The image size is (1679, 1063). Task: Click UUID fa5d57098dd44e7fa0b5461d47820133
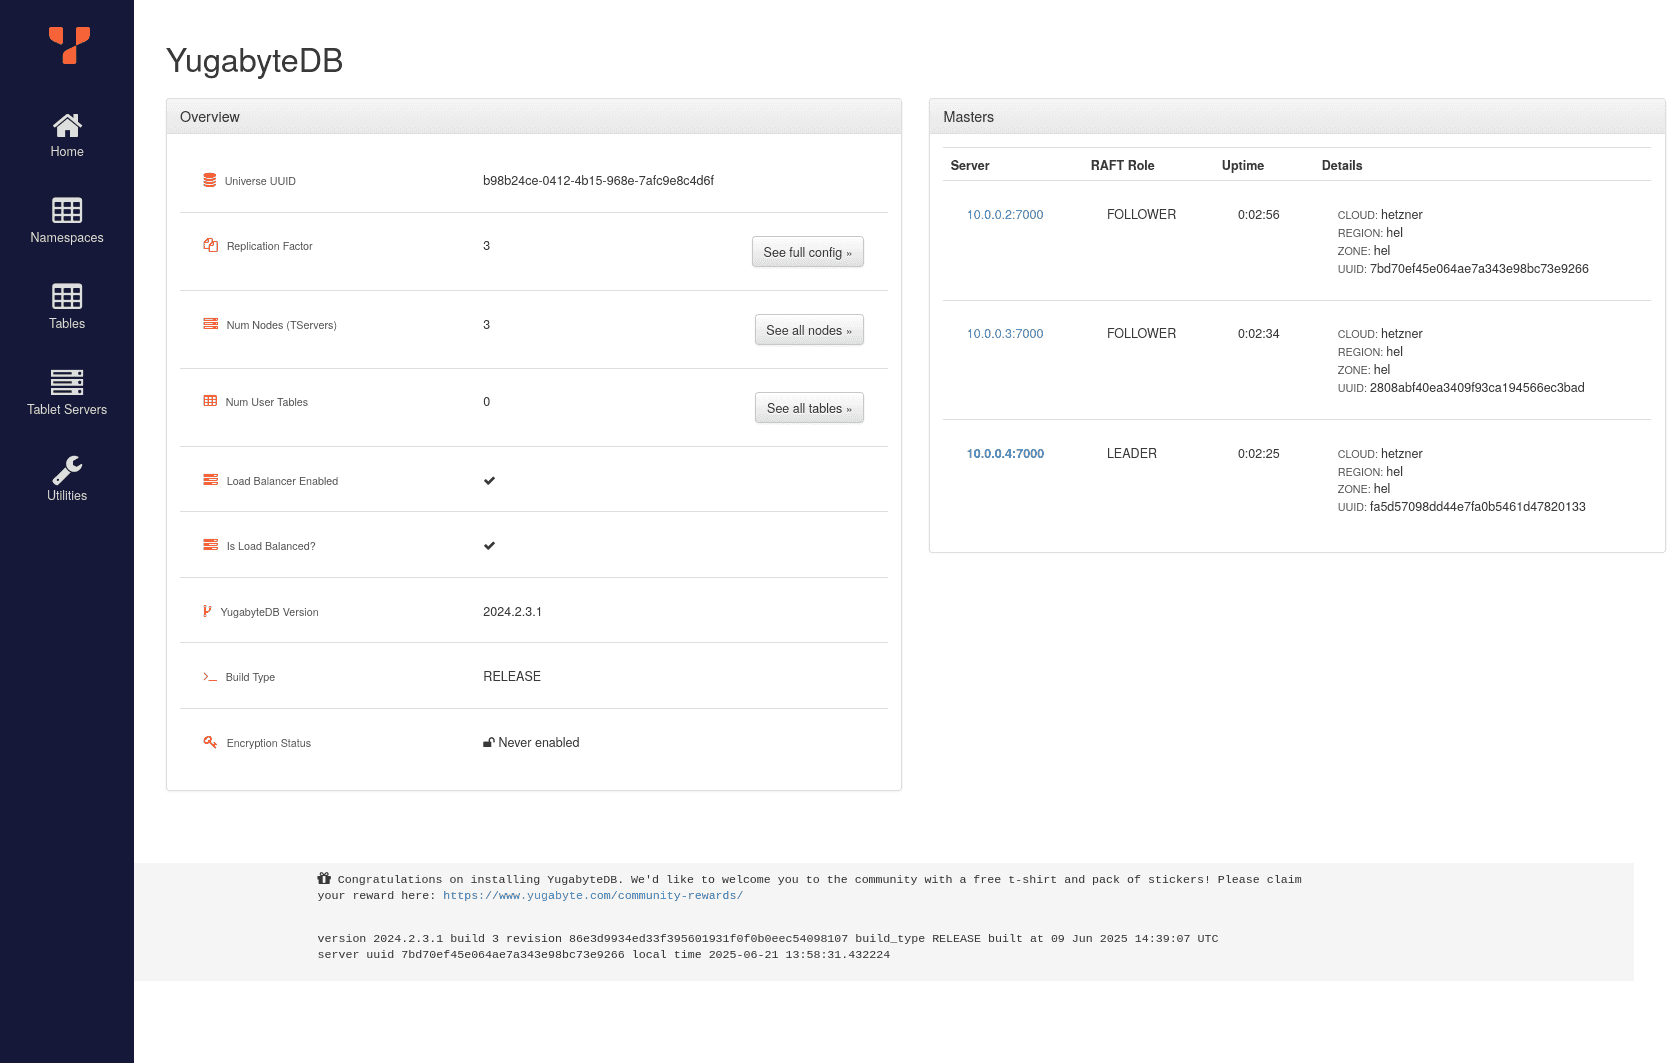(x=1478, y=507)
